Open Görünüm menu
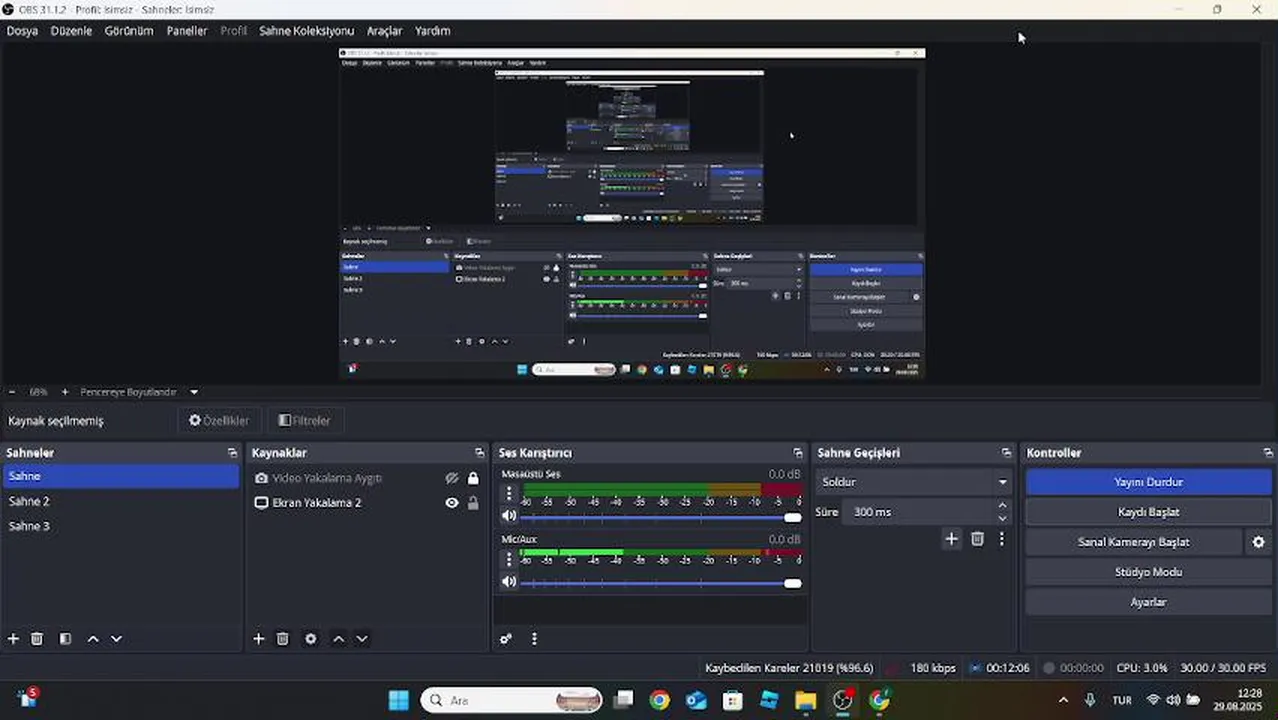Viewport: 1278px width, 720px height. coord(129,31)
